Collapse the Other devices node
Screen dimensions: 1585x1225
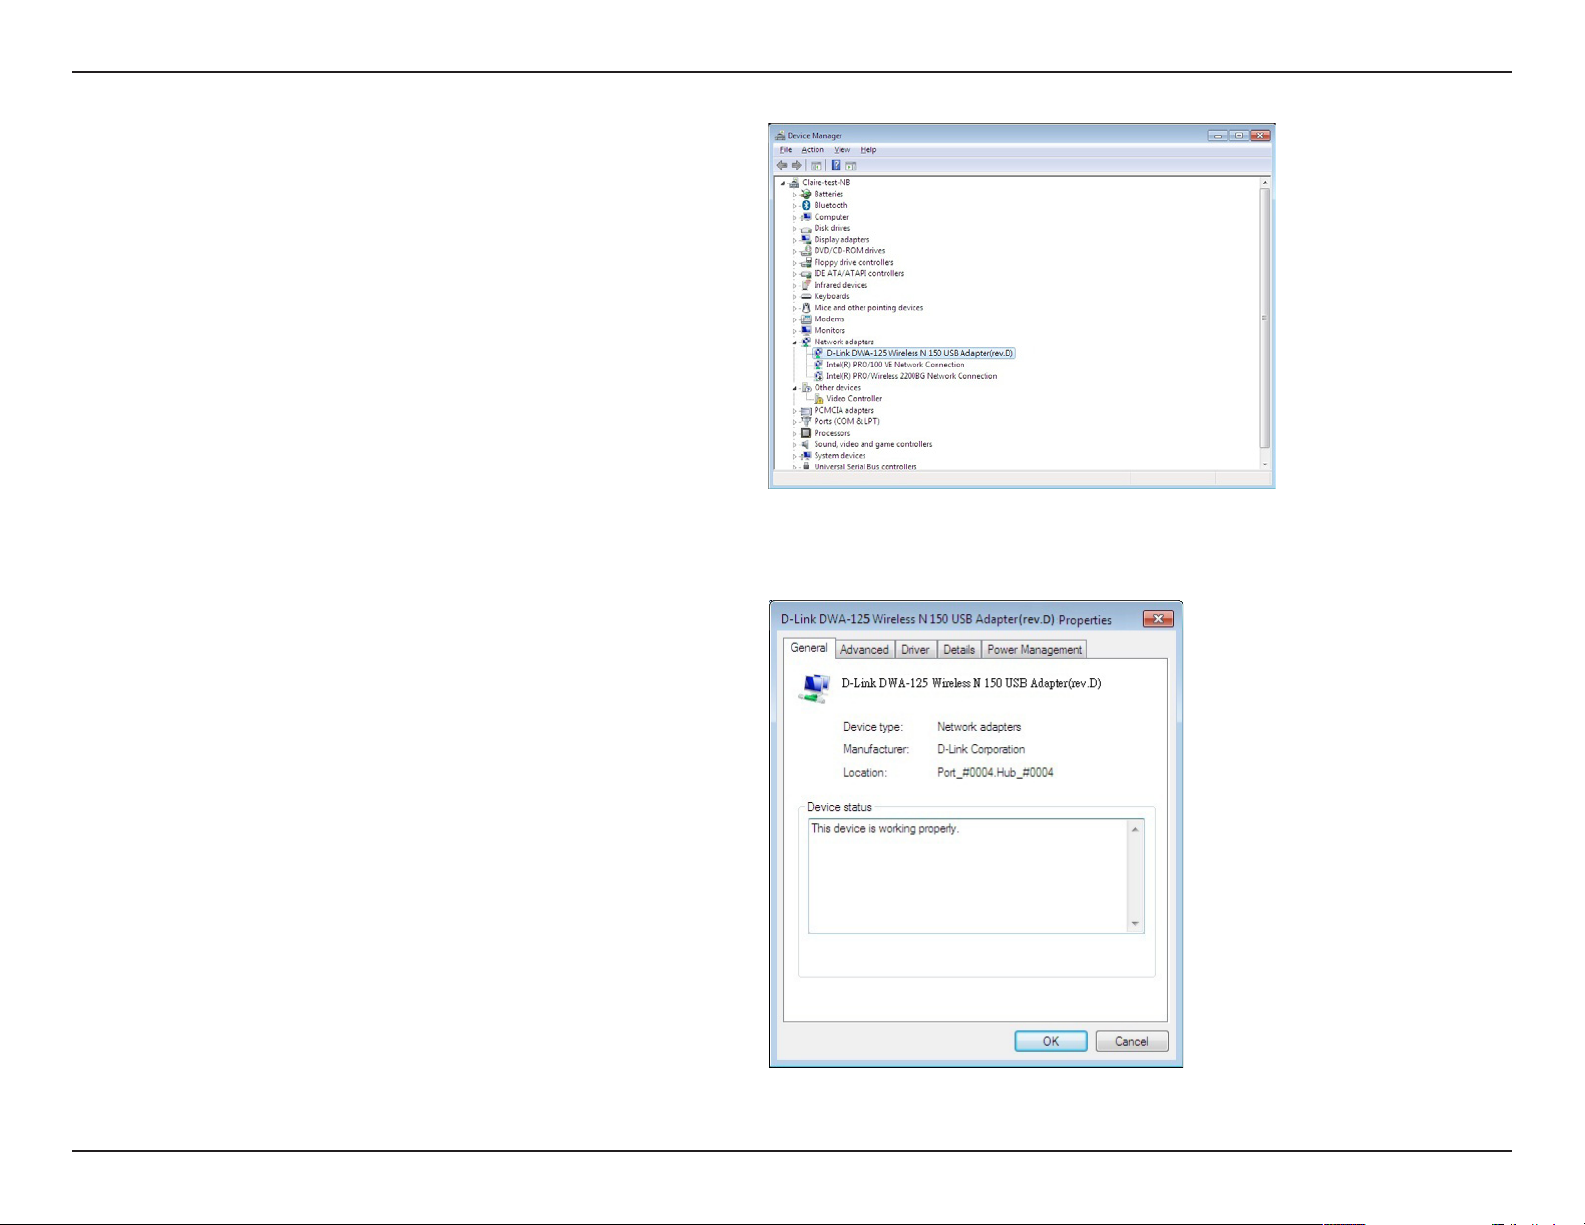click(x=795, y=387)
